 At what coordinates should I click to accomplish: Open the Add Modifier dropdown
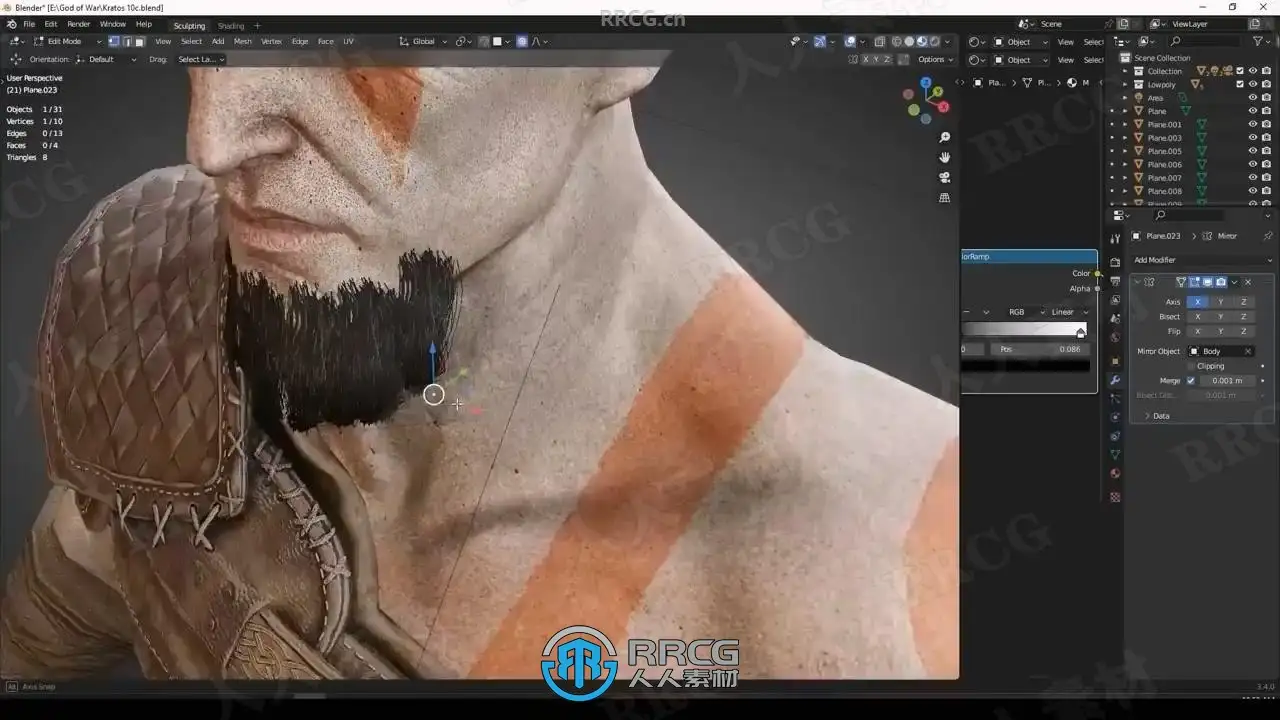[x=1202, y=260]
